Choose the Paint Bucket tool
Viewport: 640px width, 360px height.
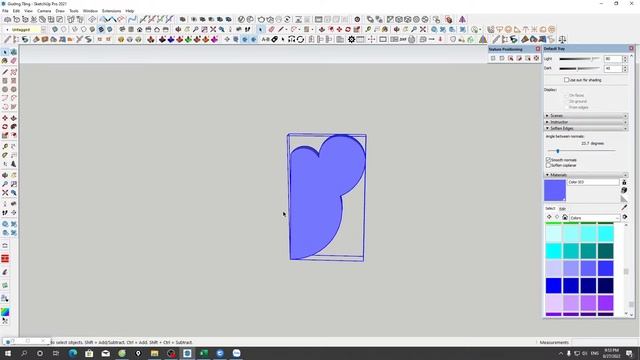point(5,61)
